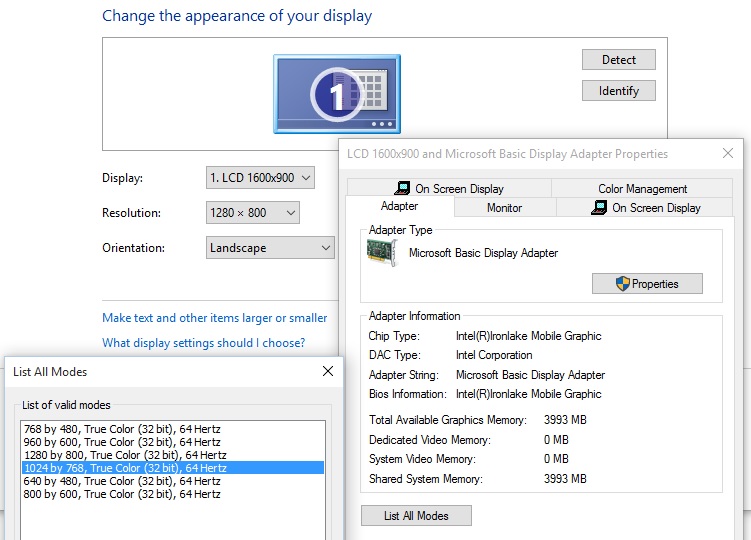Click Dedicated Video Memory value 0 MB
Viewport: 751px width, 540px height.
(556, 439)
